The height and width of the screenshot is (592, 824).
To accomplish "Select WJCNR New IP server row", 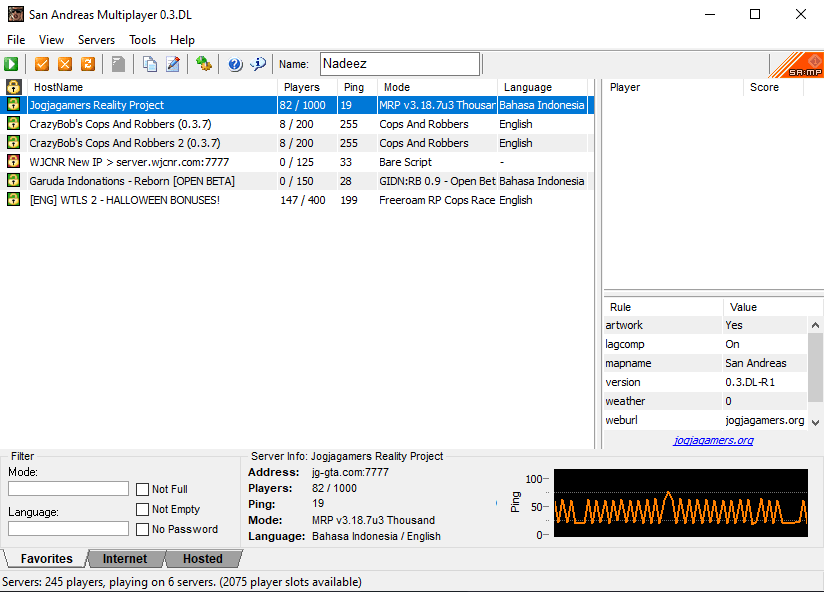I will (x=297, y=162).
